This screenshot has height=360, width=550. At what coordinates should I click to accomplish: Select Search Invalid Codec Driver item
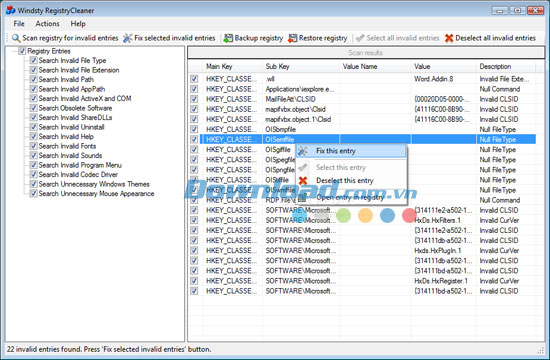(78, 174)
